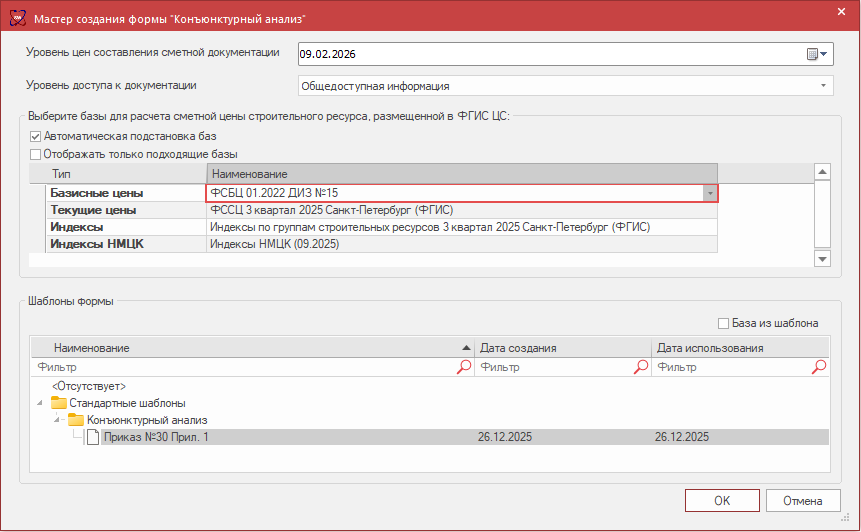Select the Стандартные шаблоны folder icon

59,403
